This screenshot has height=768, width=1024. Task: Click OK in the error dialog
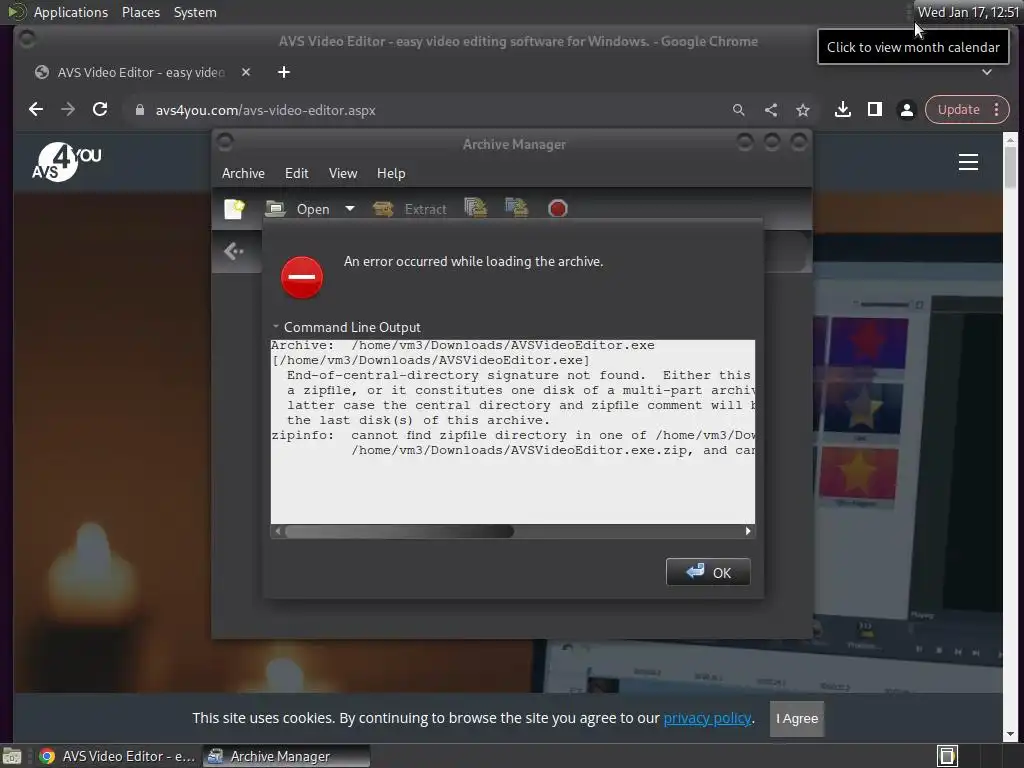[708, 572]
